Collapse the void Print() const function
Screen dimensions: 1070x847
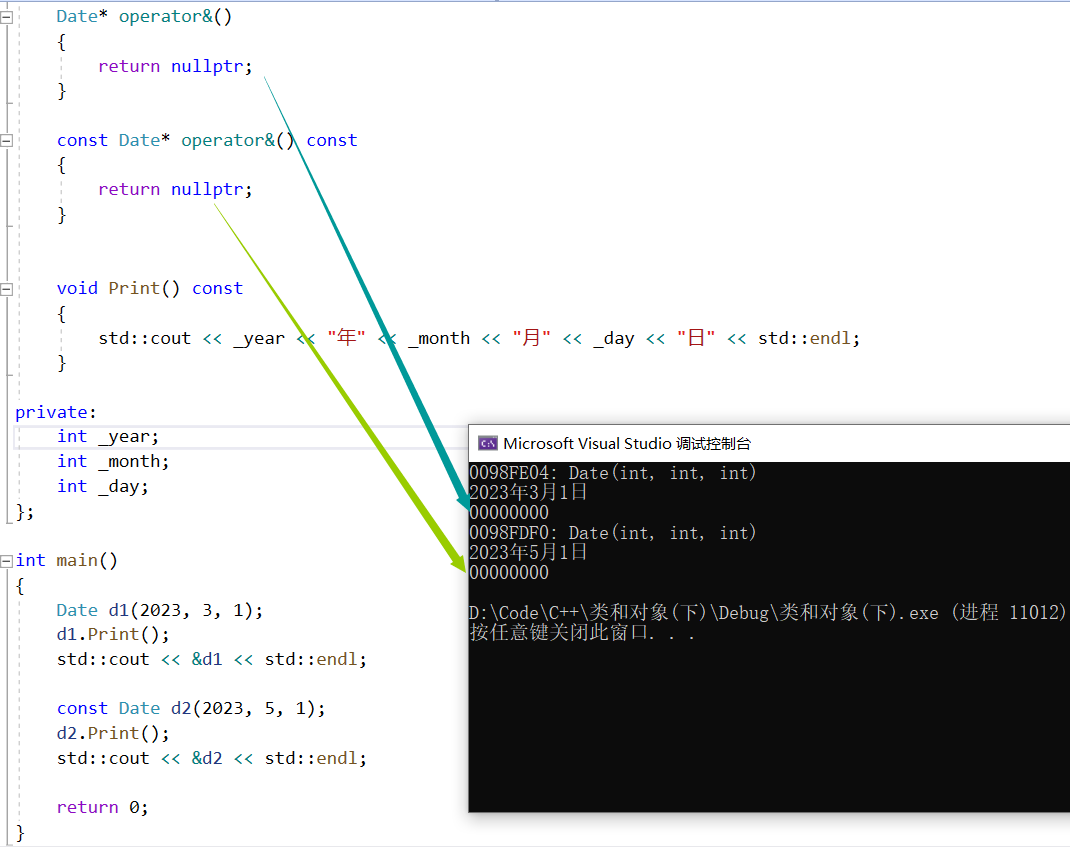[x=6, y=289]
